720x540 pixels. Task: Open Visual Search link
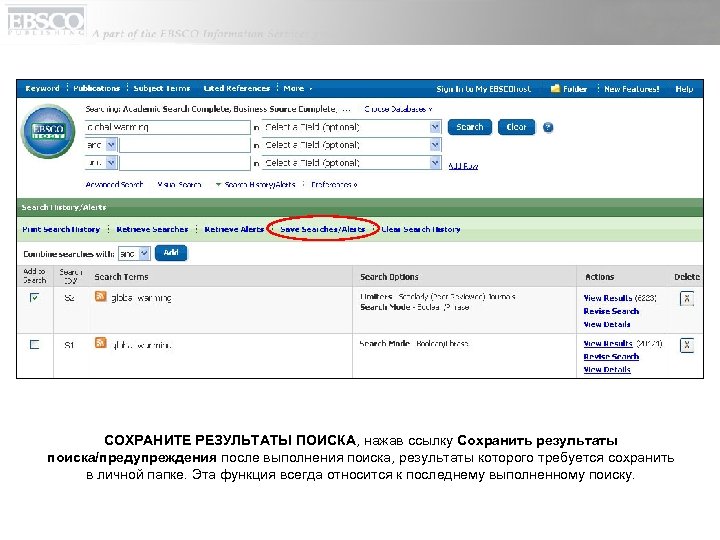coord(179,185)
